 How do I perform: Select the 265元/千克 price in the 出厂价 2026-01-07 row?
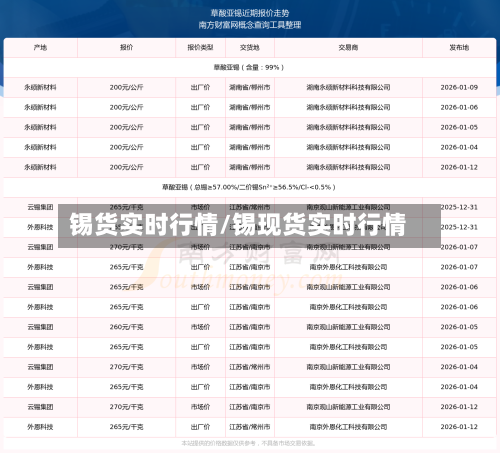coord(126,267)
